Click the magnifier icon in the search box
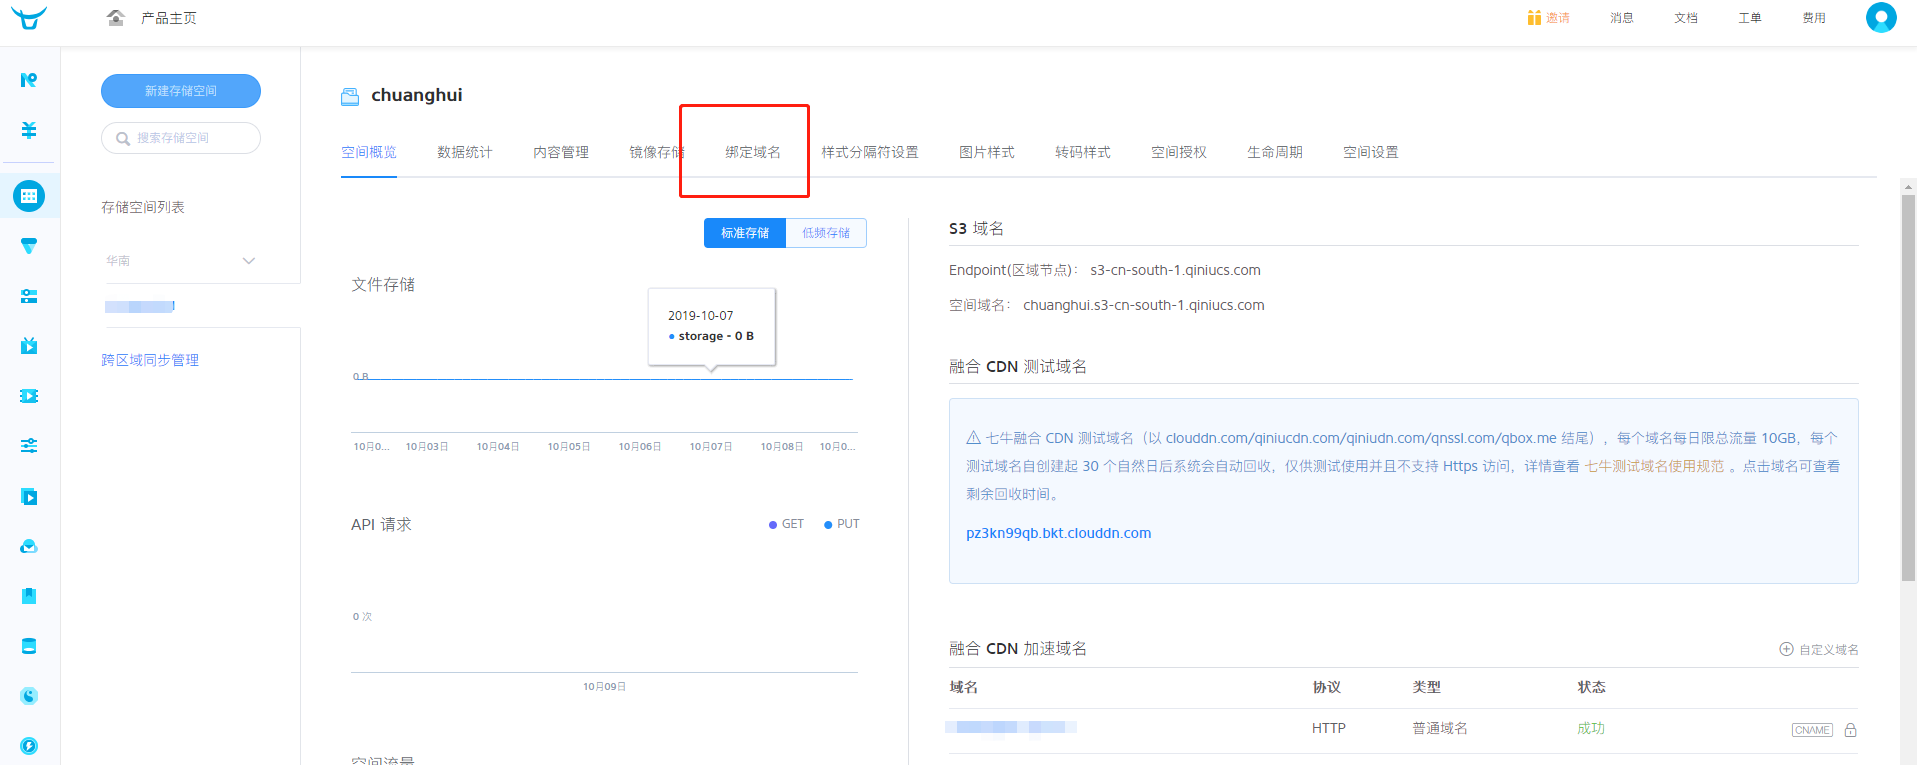This screenshot has height=765, width=1917. point(123,139)
